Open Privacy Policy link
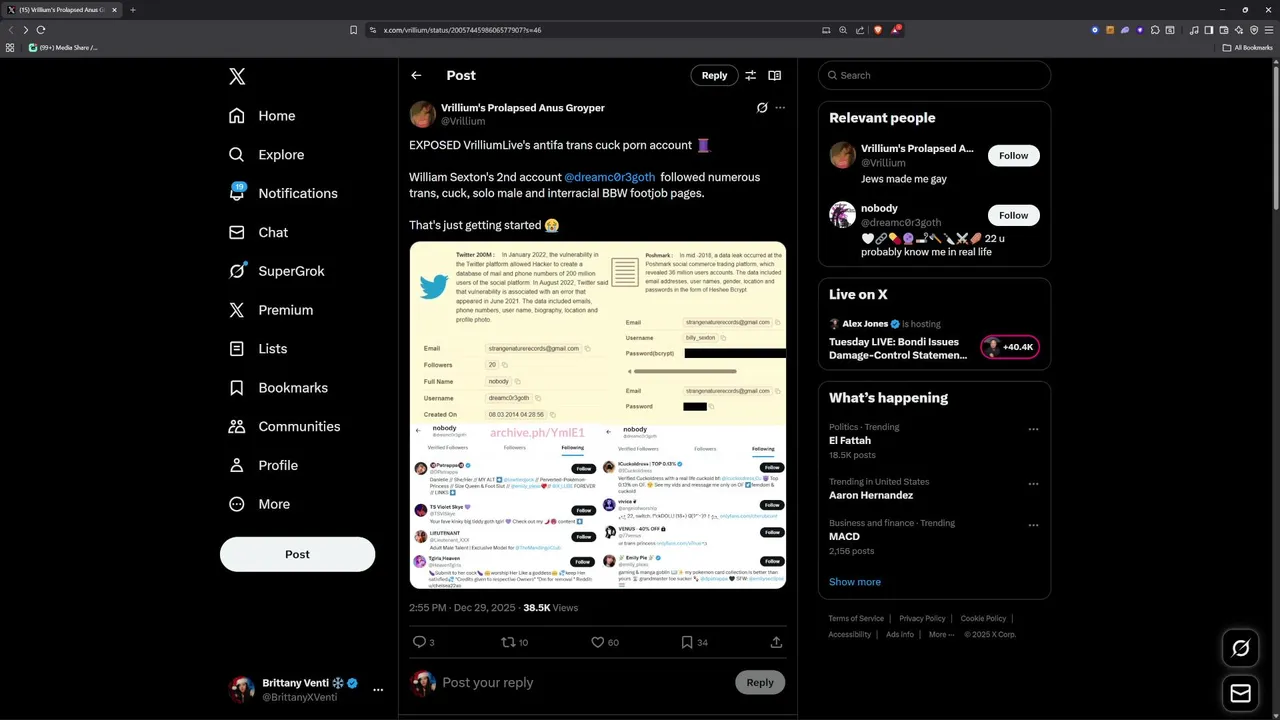 click(x=922, y=619)
